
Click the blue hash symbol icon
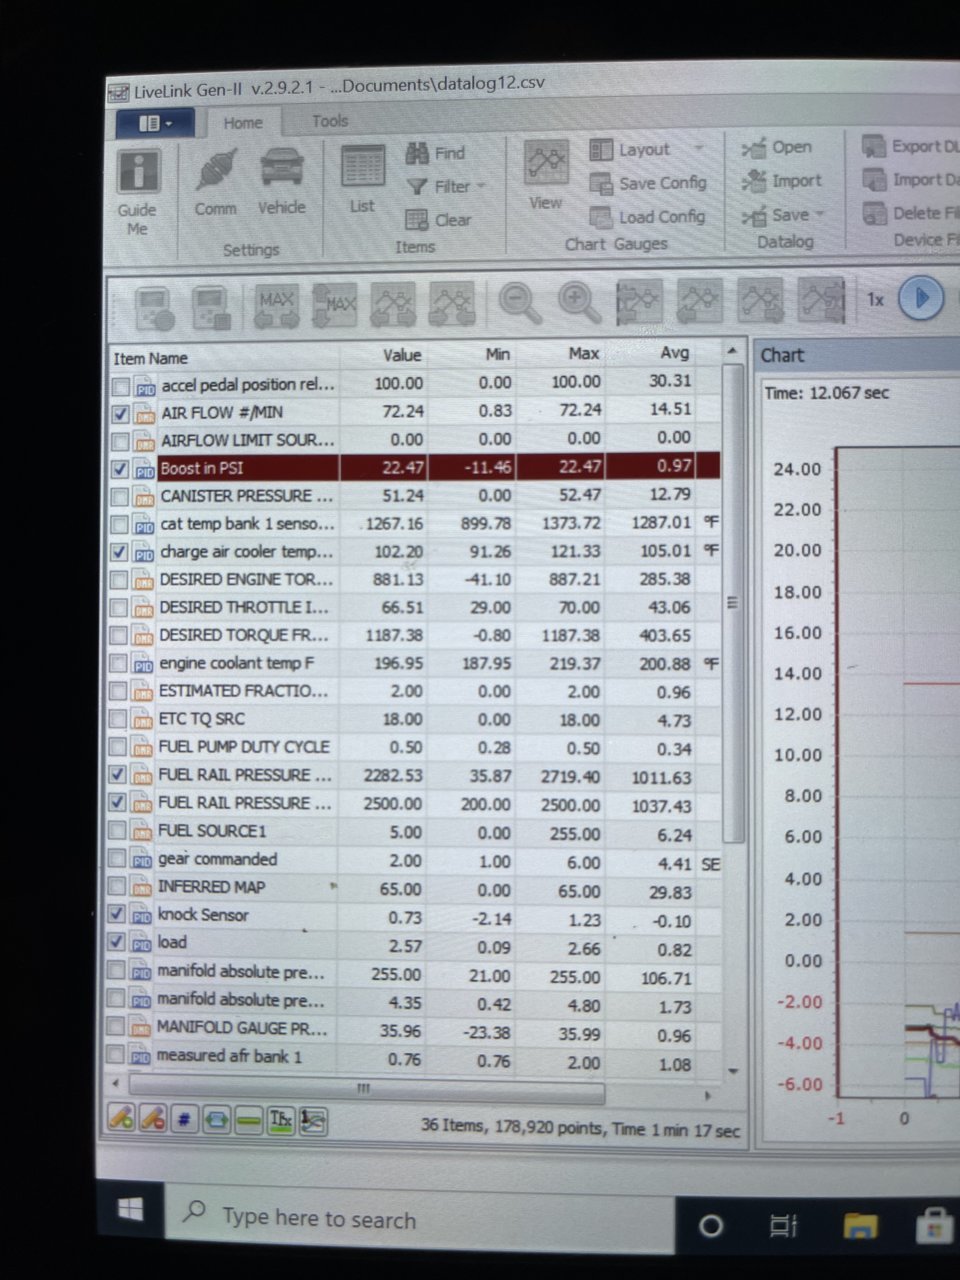tap(184, 1121)
